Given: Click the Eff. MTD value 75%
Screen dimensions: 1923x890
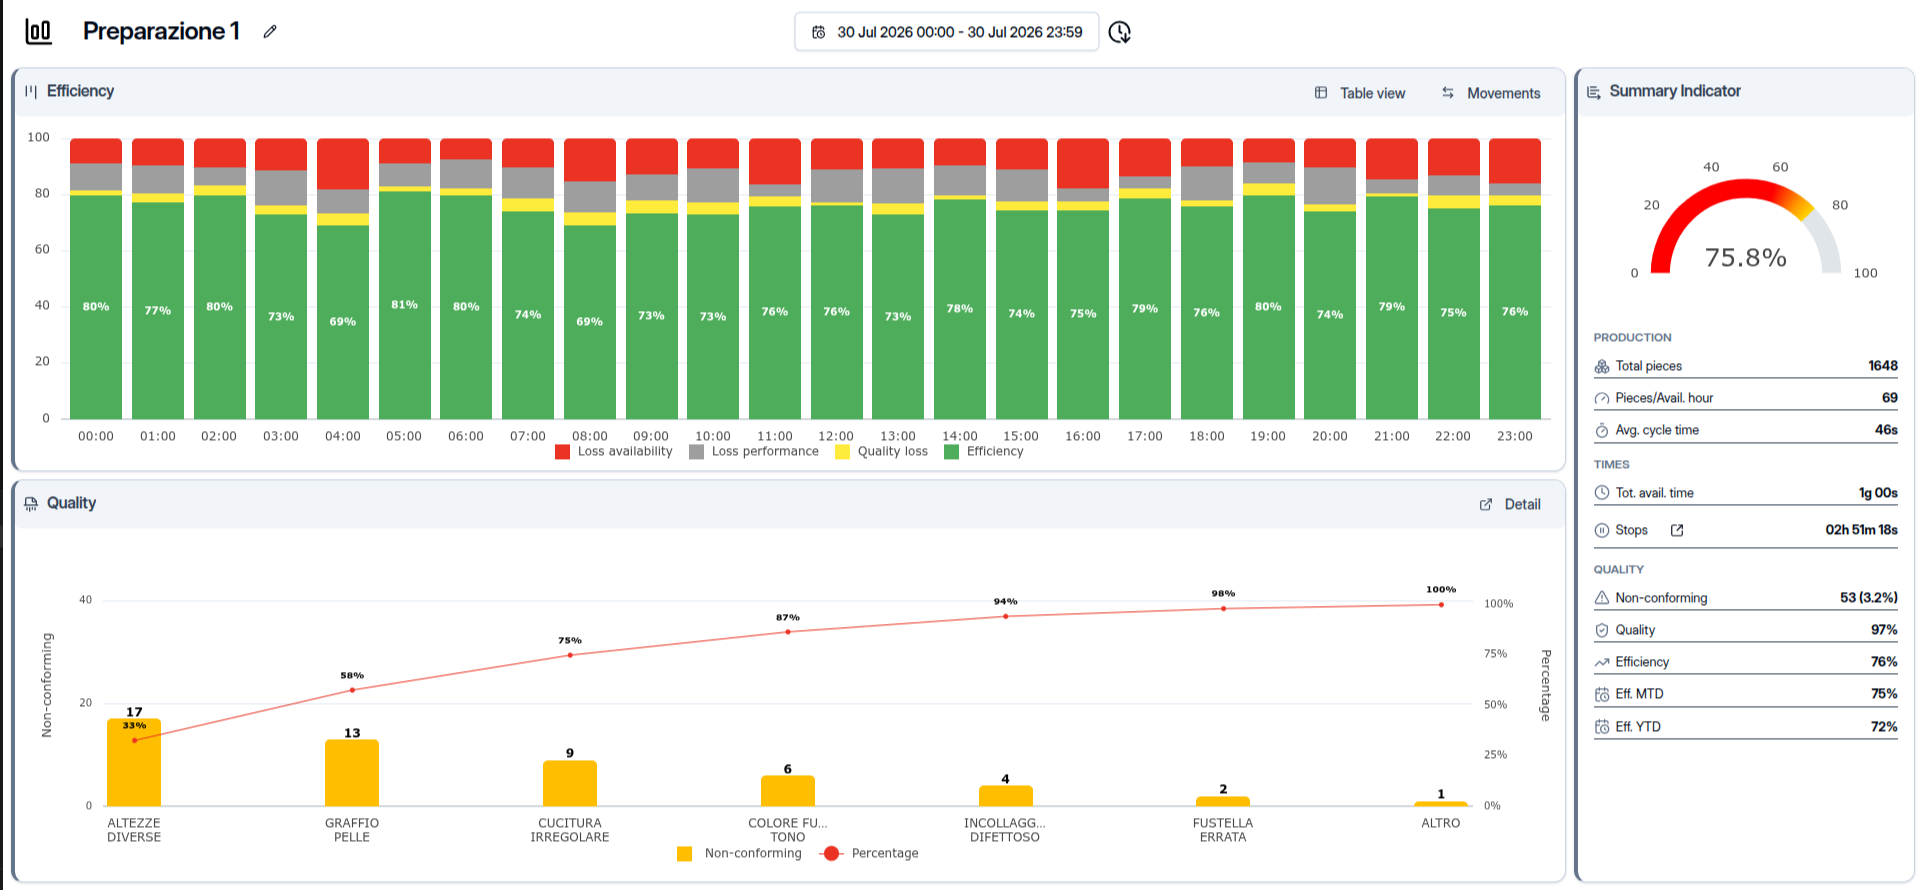Looking at the screenshot, I should 1884,694.
